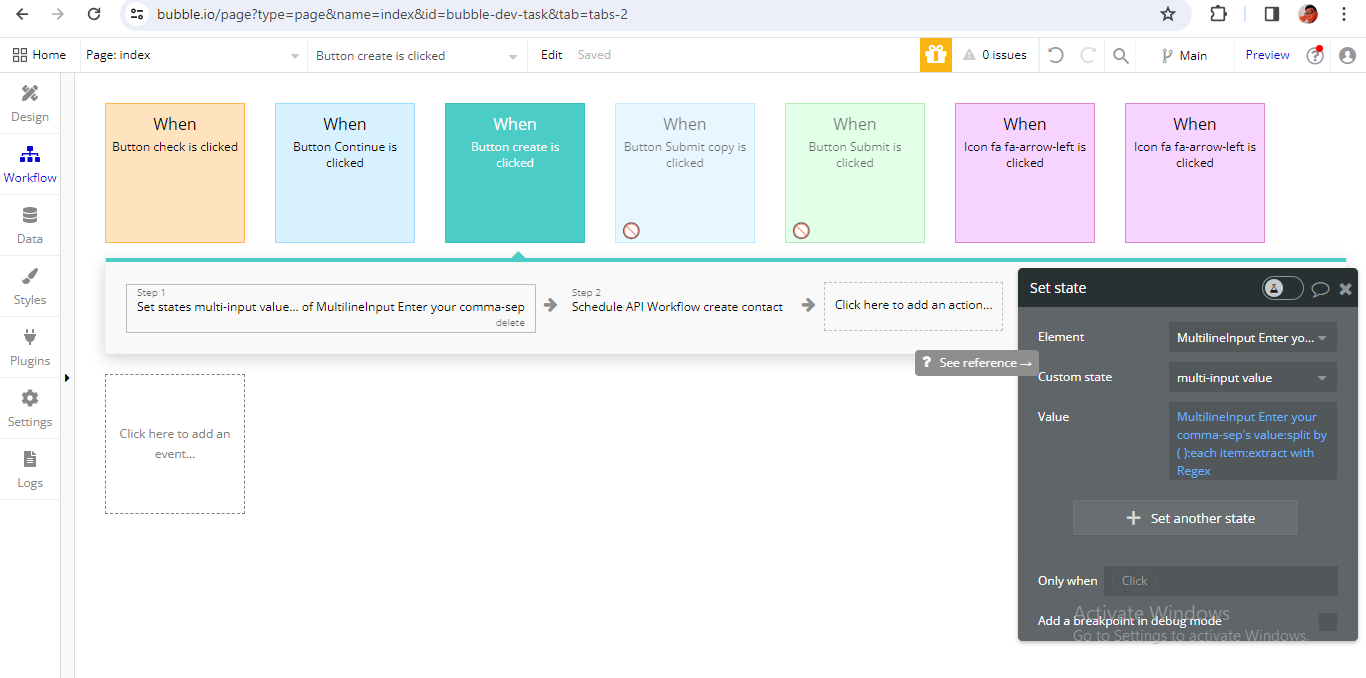The width and height of the screenshot is (1366, 678).
Task: Open the Custom state multi-input value dropdown
Action: pos(1253,378)
